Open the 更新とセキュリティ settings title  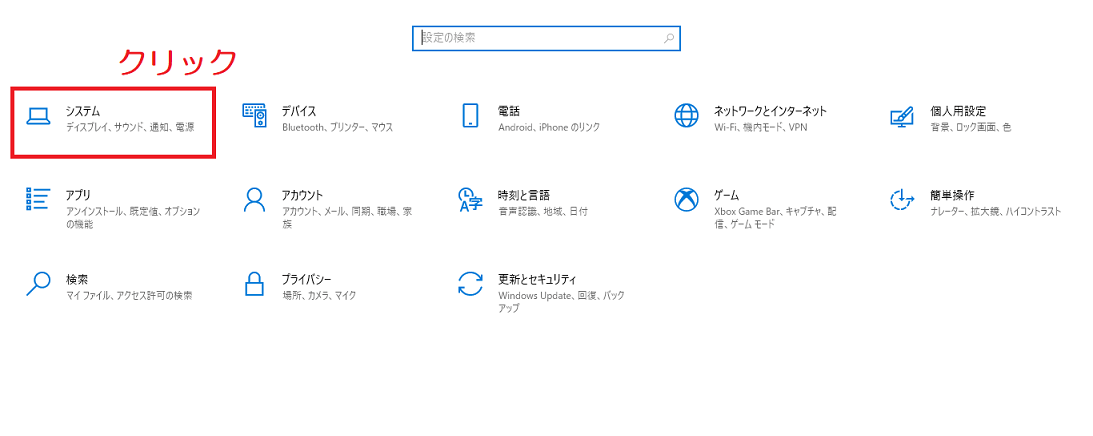pos(537,278)
